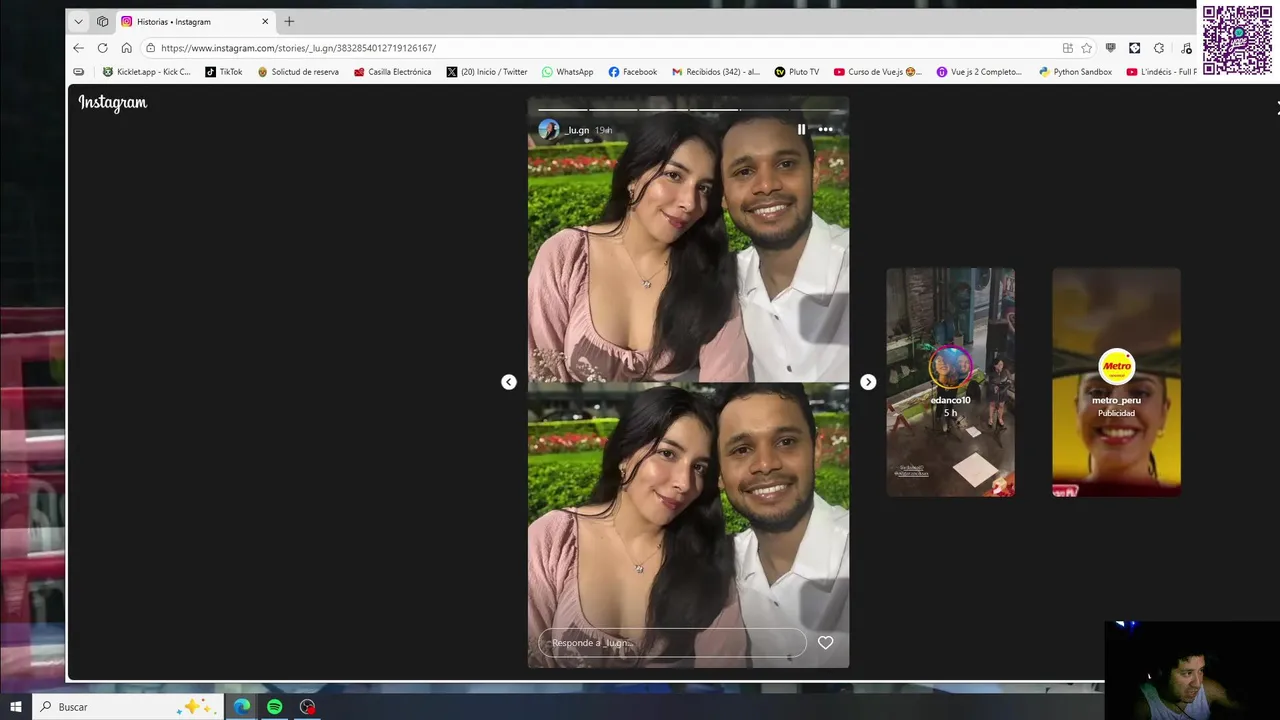
Task: Open the Vue js 2 Completo bookmark
Action: 980,72
